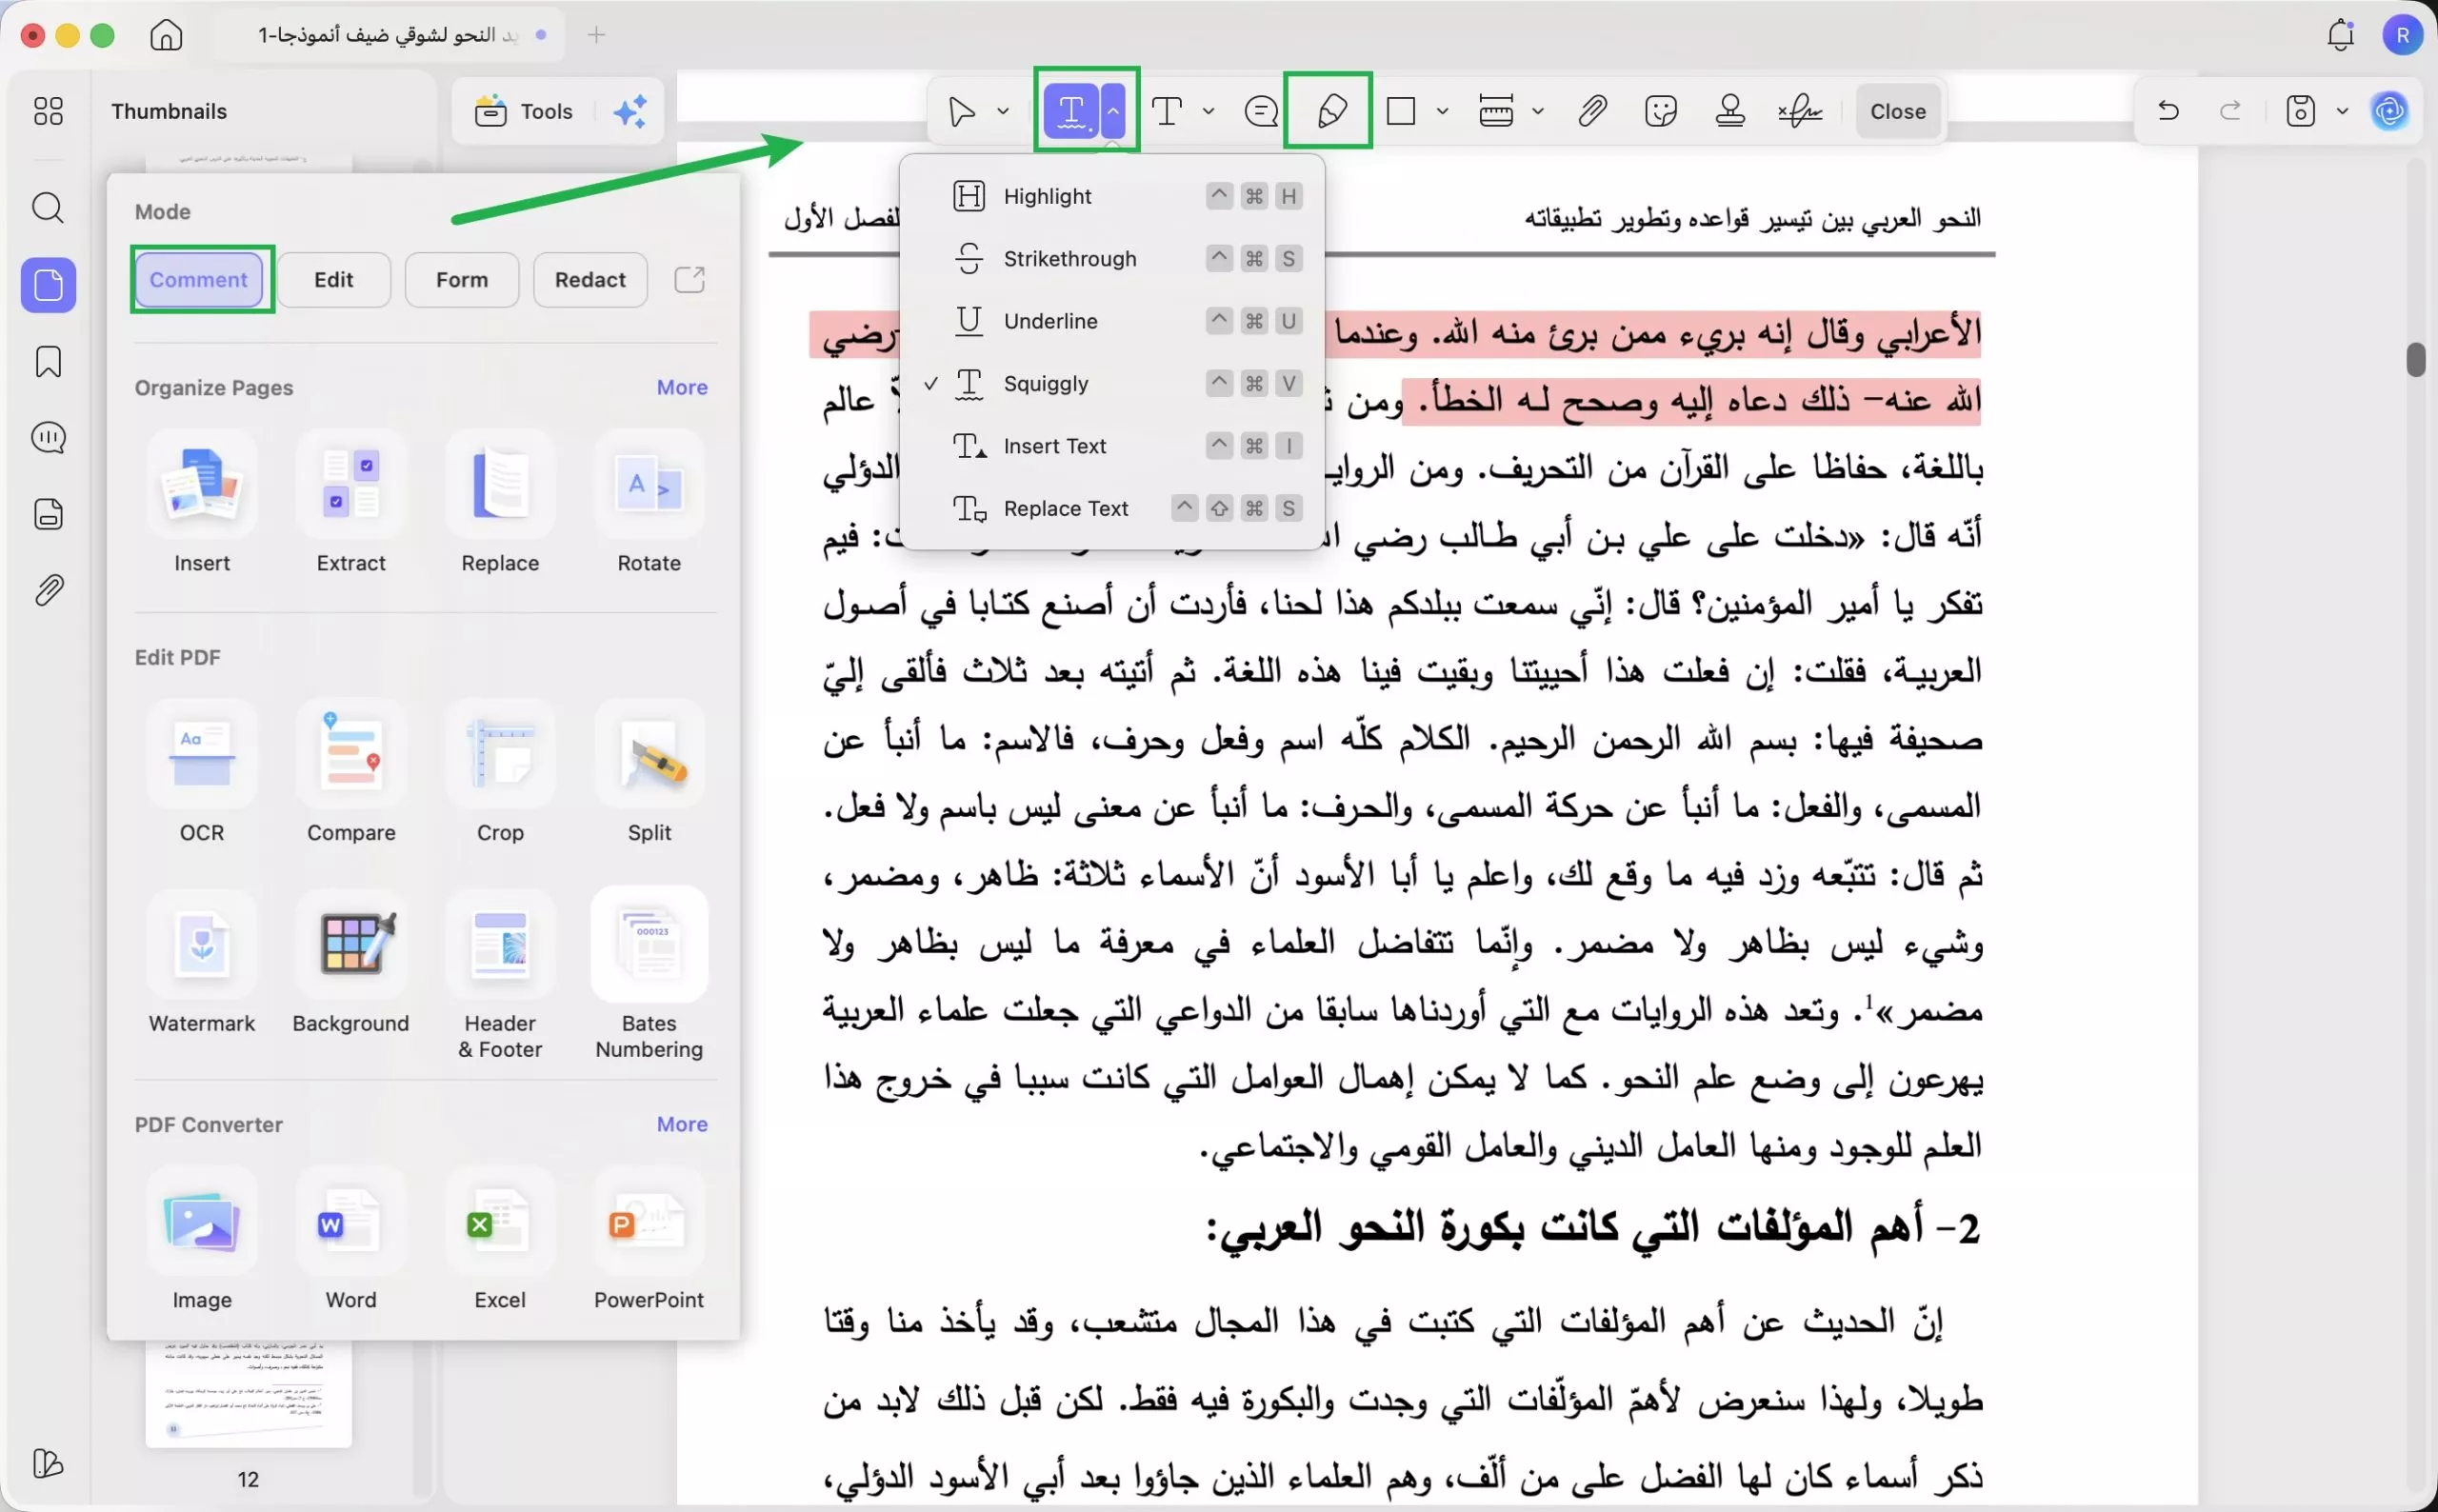Convert PDF to Word

coord(351,1240)
